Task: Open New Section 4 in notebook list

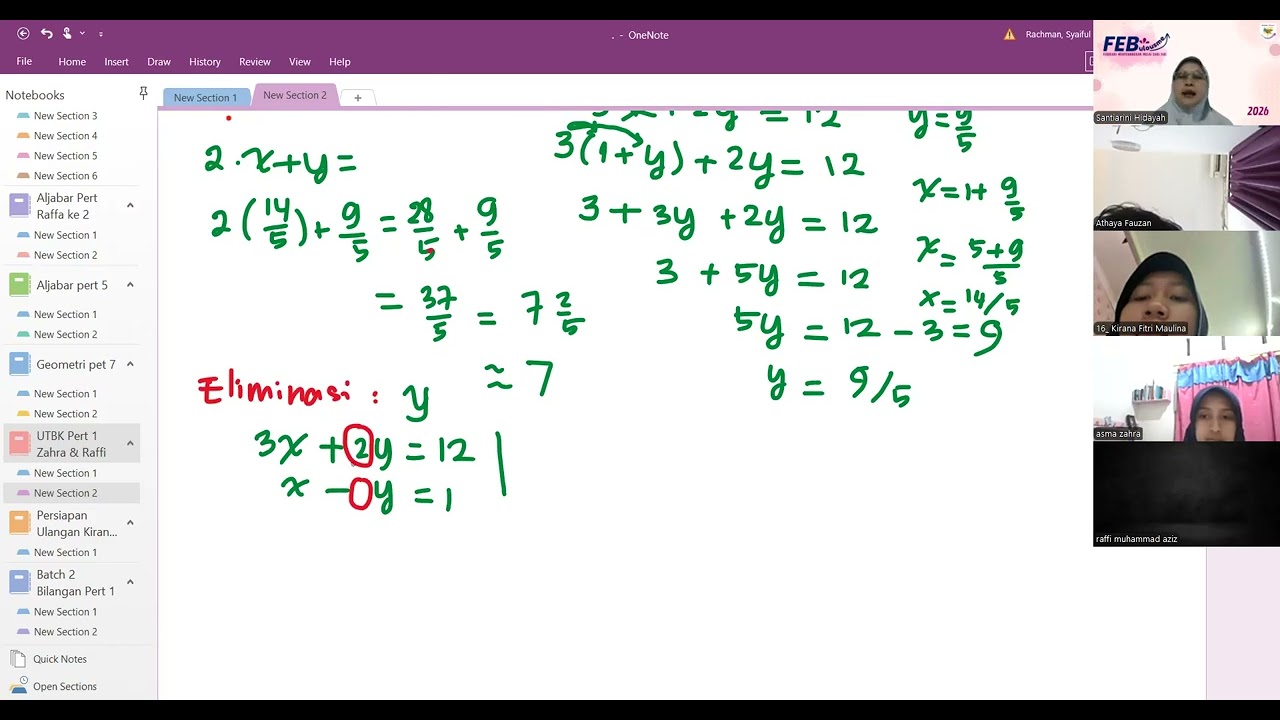Action: pyautogui.click(x=65, y=136)
